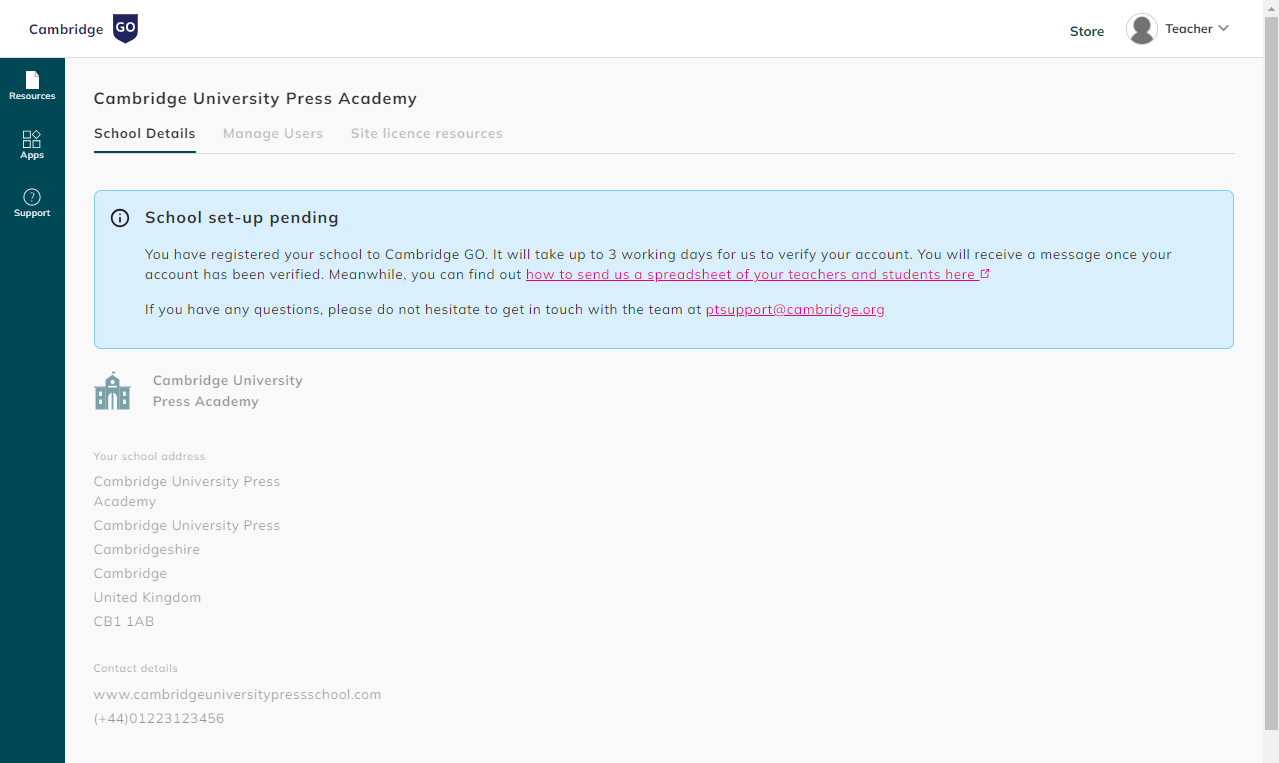Switch to Site licence resources tab
This screenshot has width=1279, height=763.
pyautogui.click(x=427, y=134)
